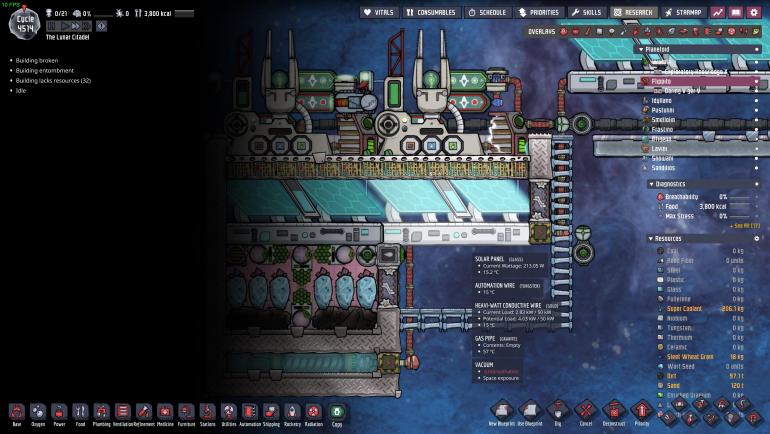
Task: Open the Skills screen
Action: [586, 12]
